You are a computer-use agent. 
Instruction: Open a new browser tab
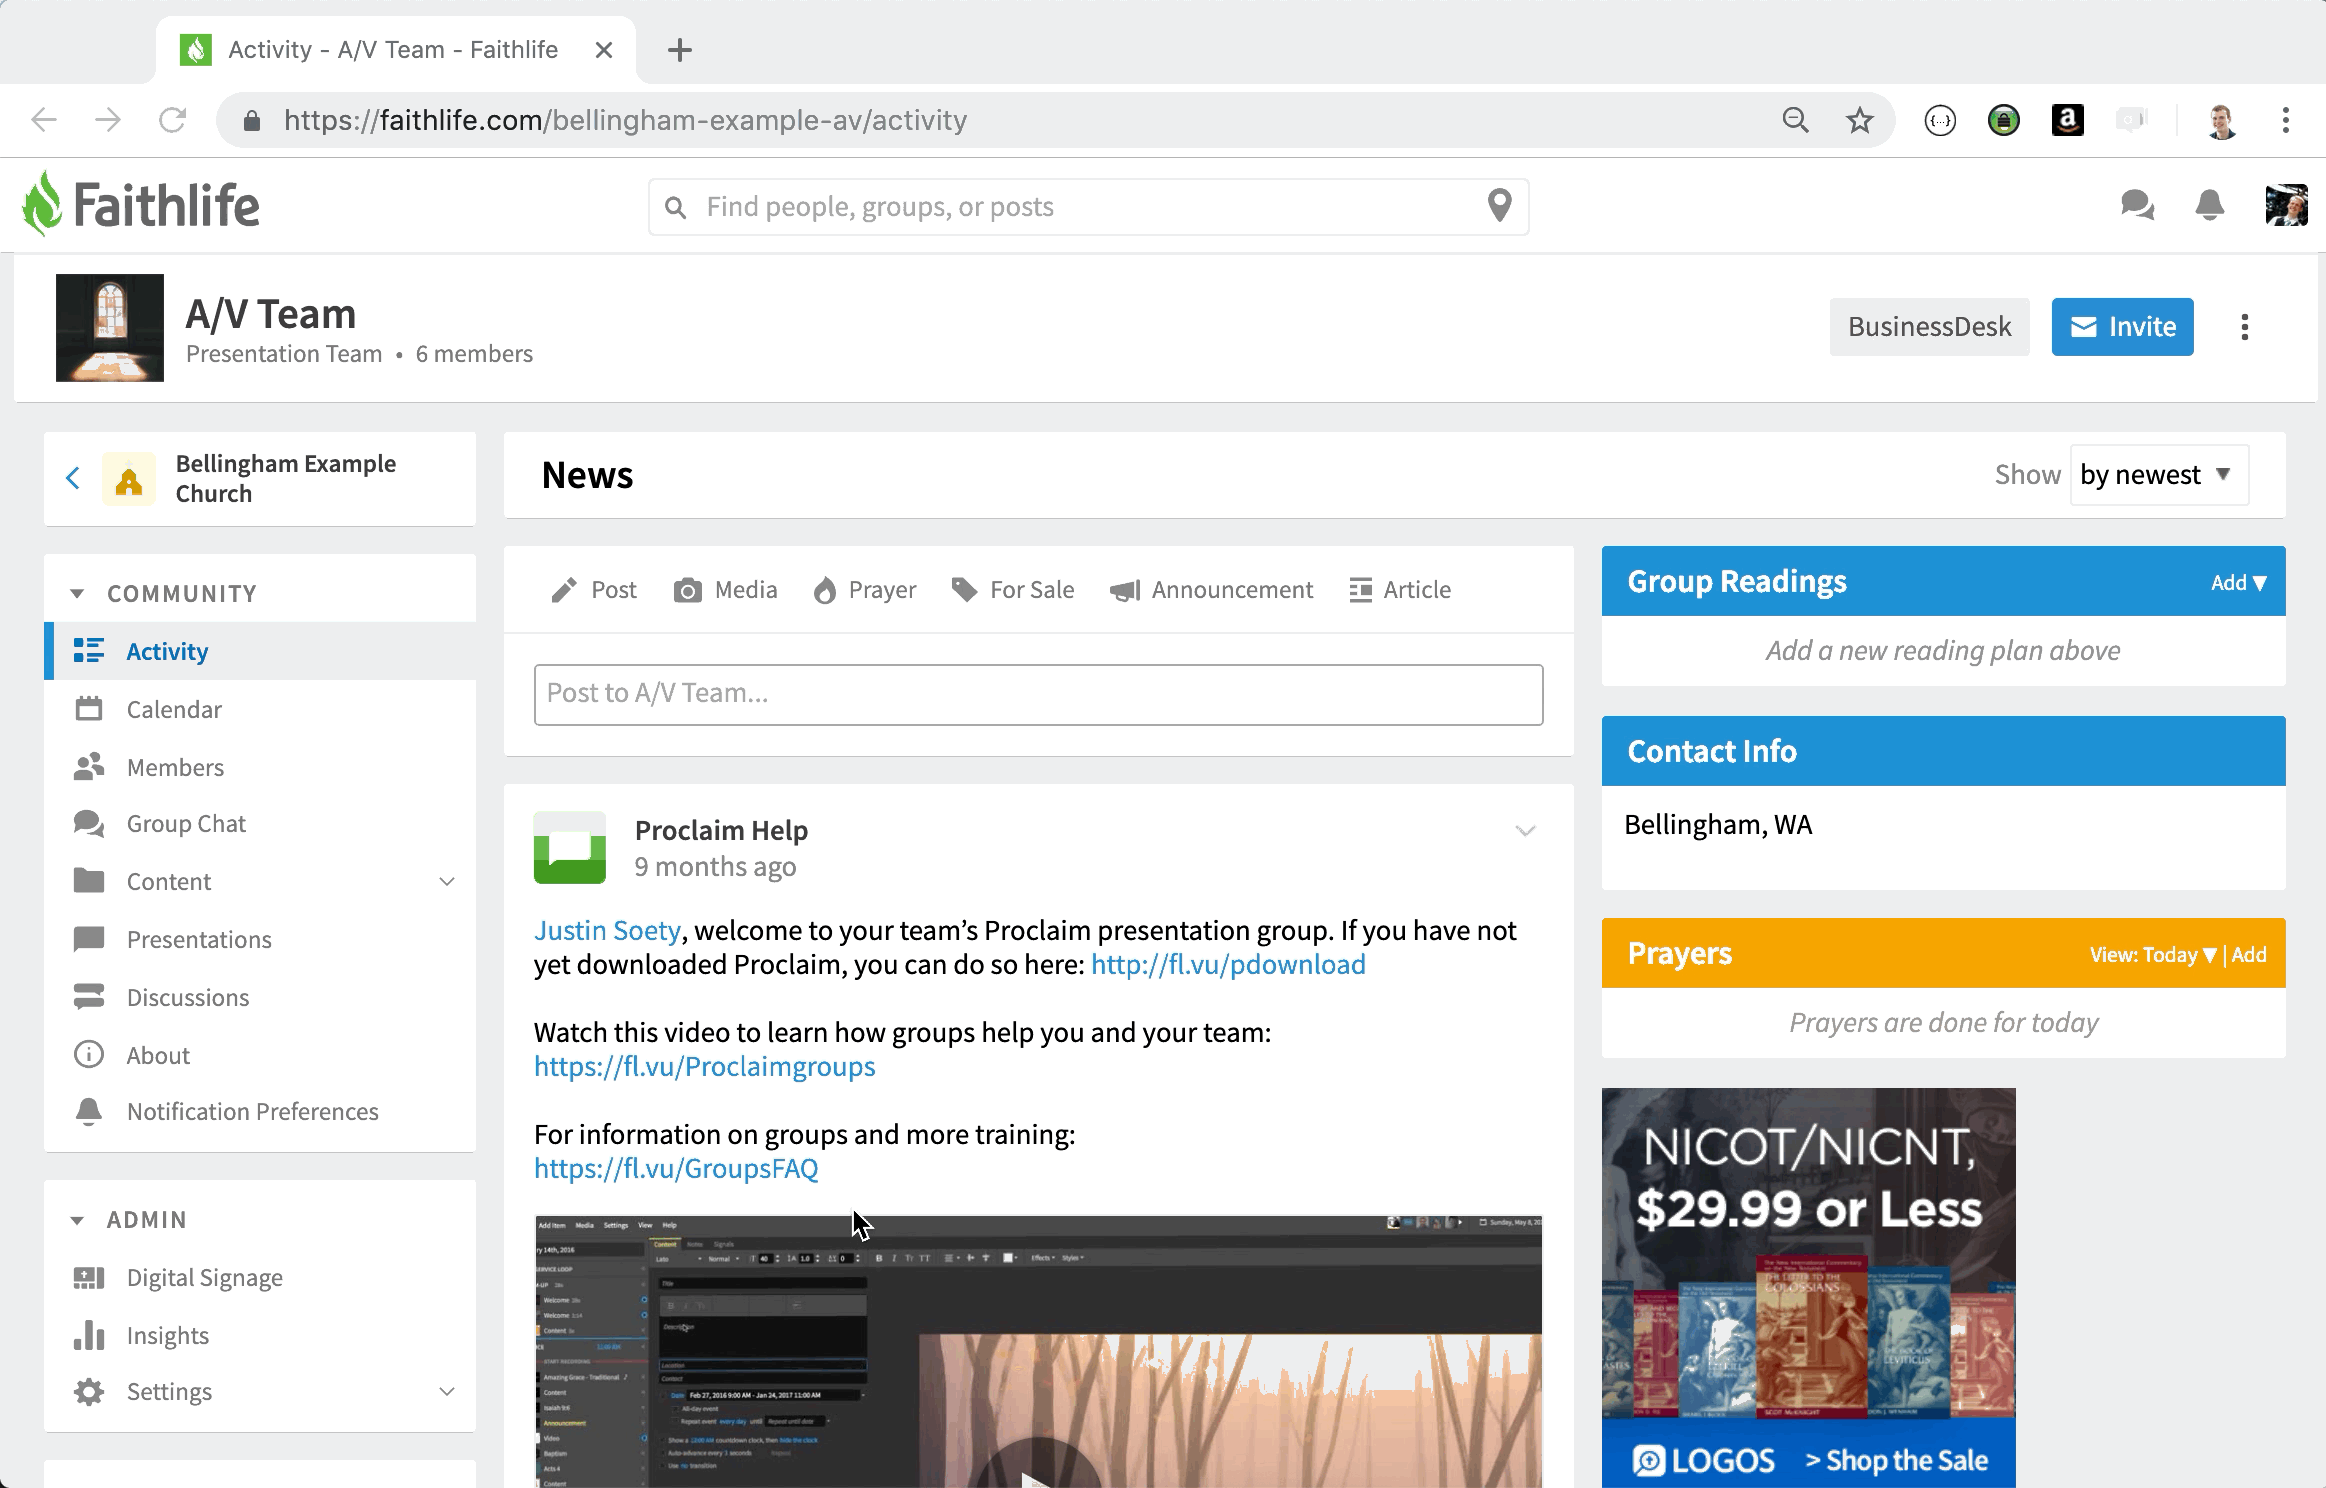[680, 50]
